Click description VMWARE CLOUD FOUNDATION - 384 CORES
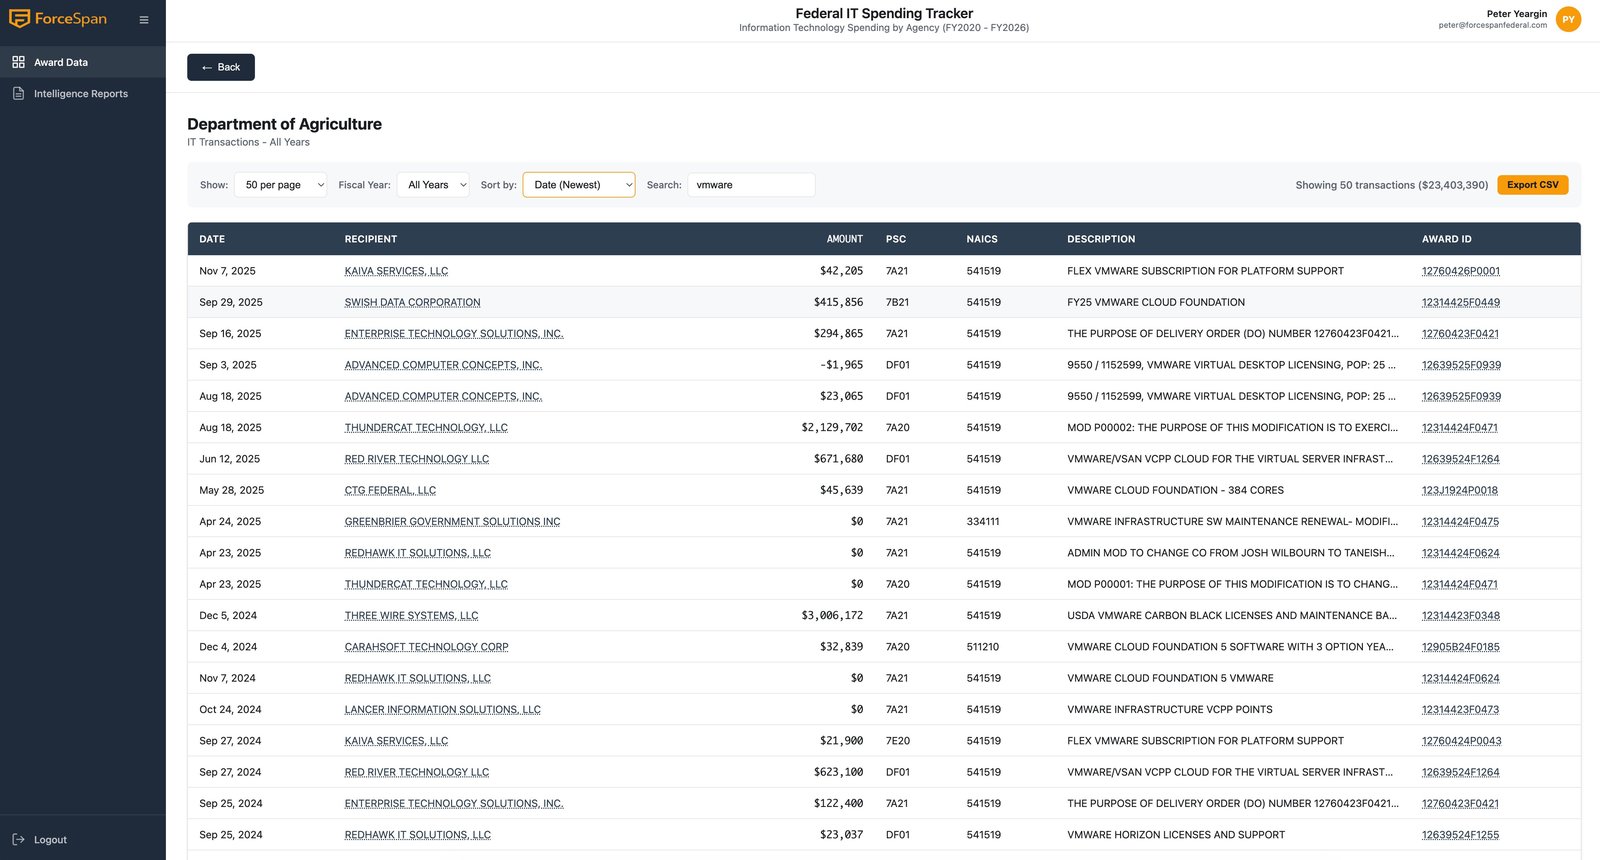This screenshot has height=860, width=1600. (x=1175, y=490)
